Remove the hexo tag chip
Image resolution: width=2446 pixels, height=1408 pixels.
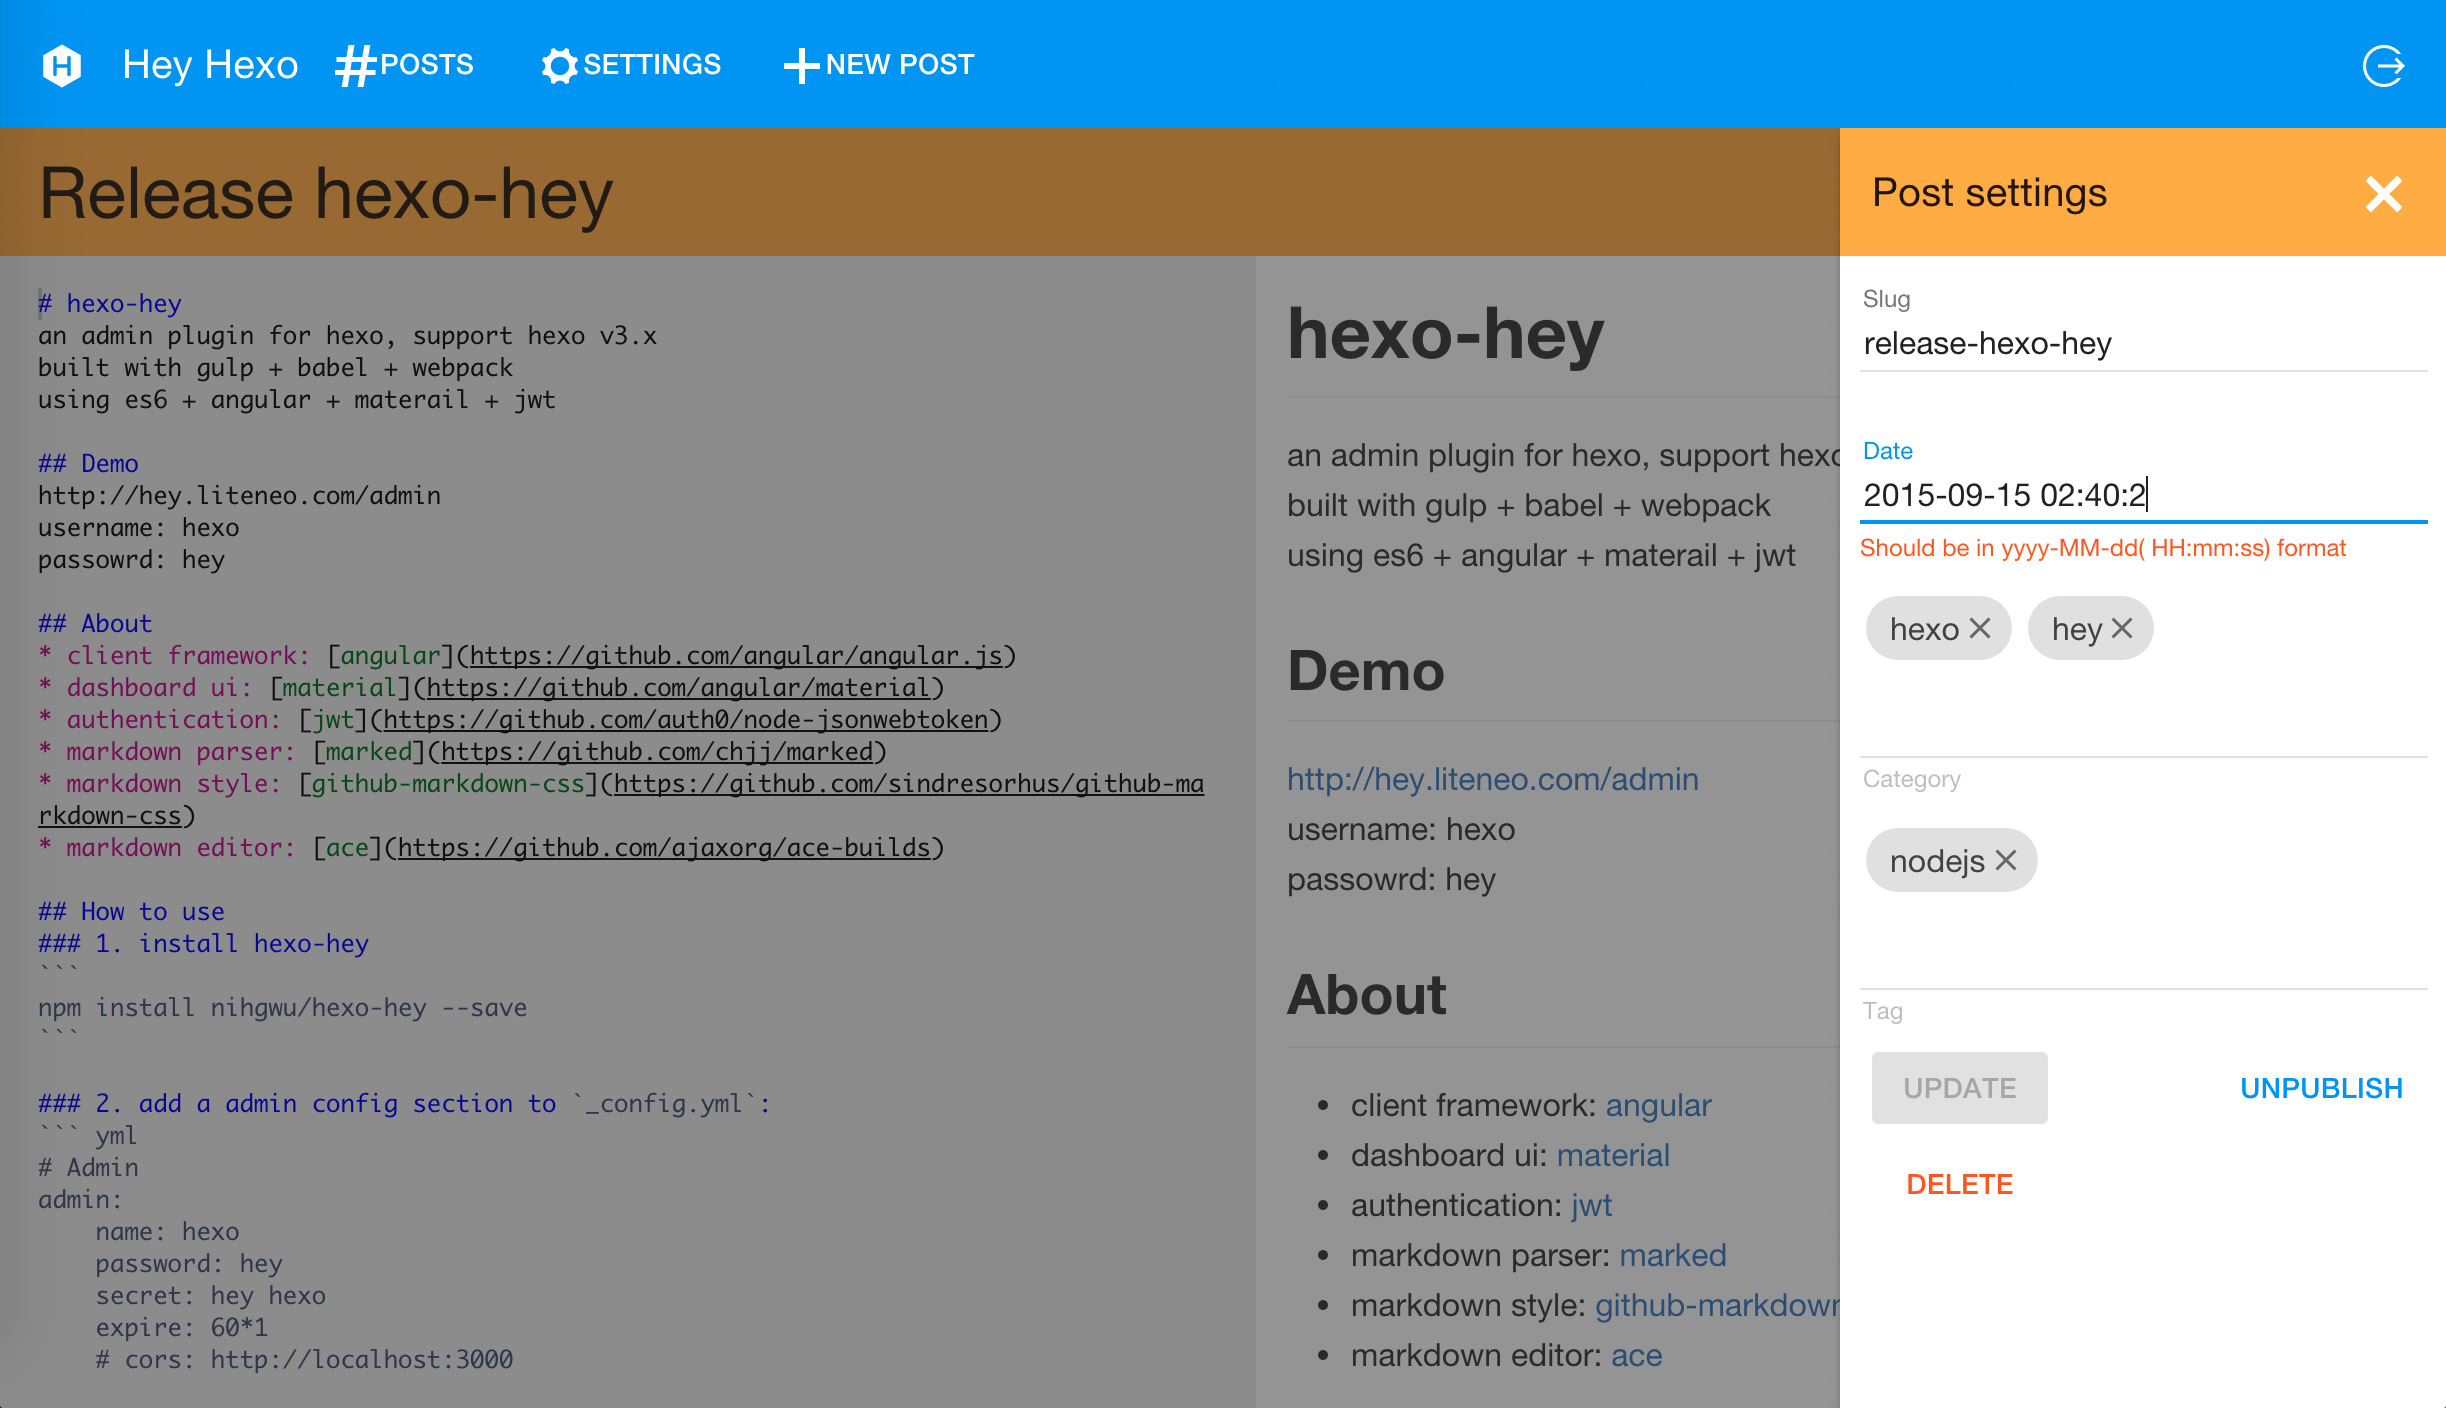(x=1980, y=628)
